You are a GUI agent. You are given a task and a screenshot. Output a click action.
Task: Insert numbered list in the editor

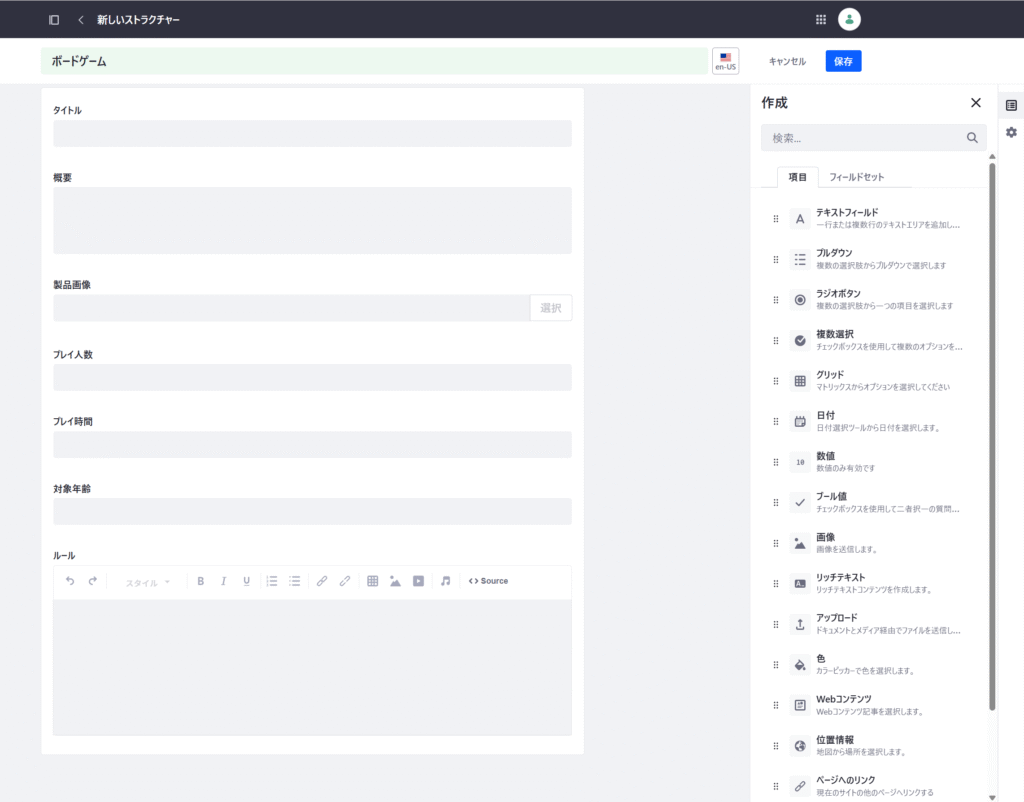[272, 581]
